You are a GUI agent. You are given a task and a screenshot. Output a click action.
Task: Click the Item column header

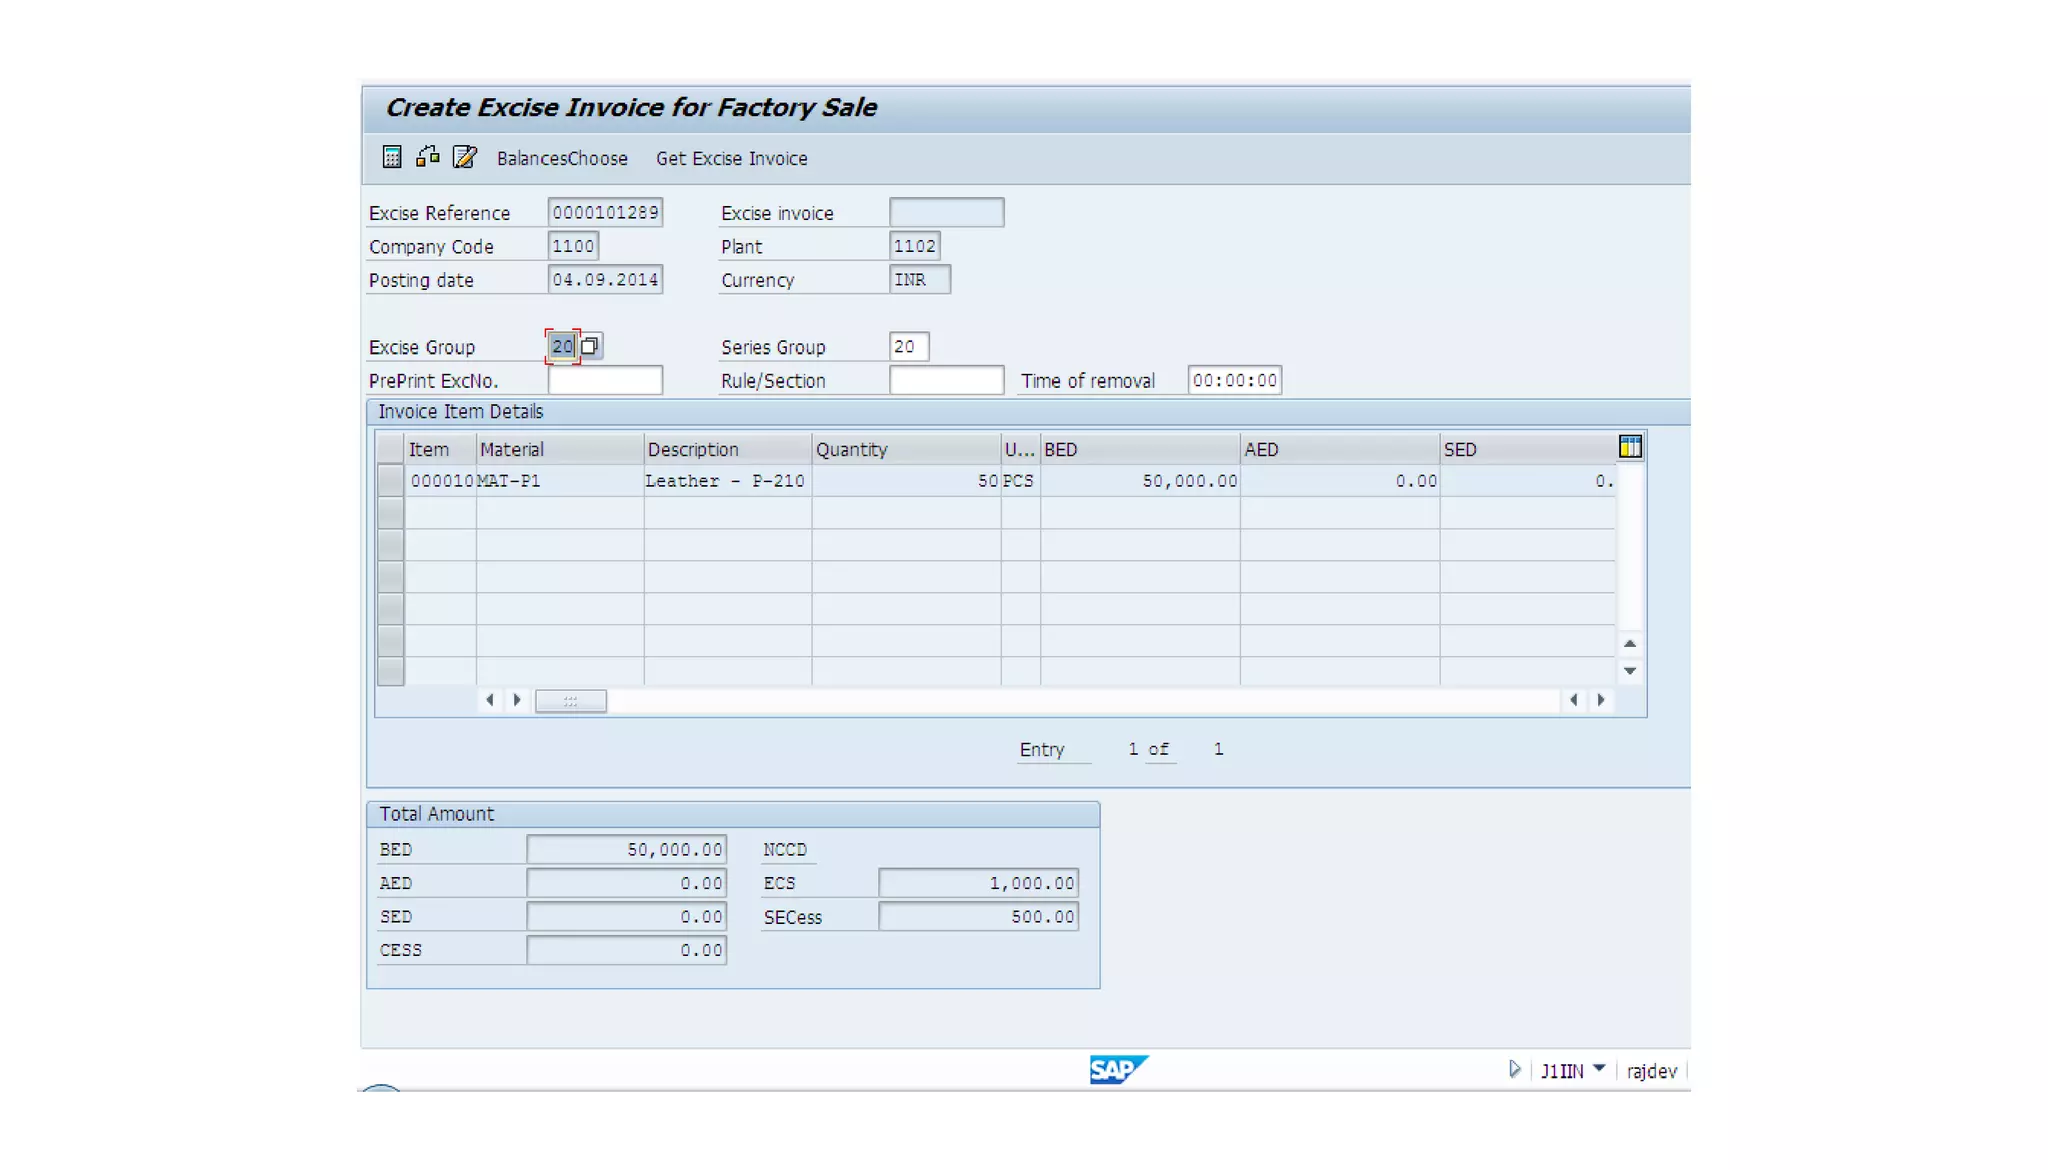[440, 449]
